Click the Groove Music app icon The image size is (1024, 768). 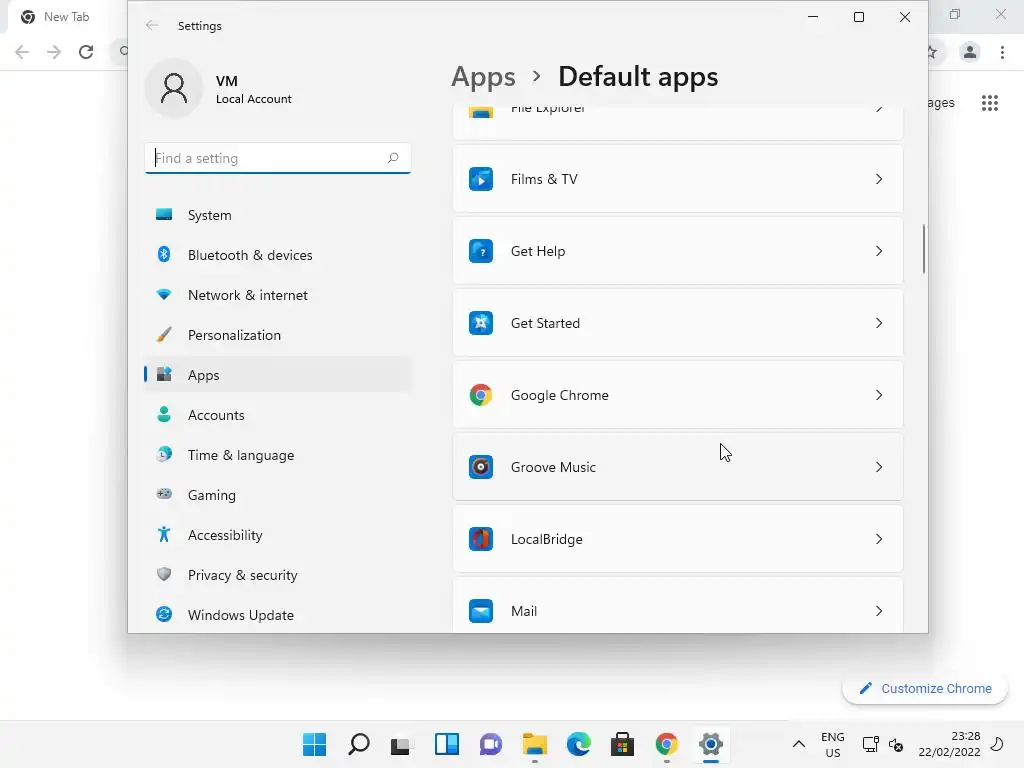(x=481, y=467)
